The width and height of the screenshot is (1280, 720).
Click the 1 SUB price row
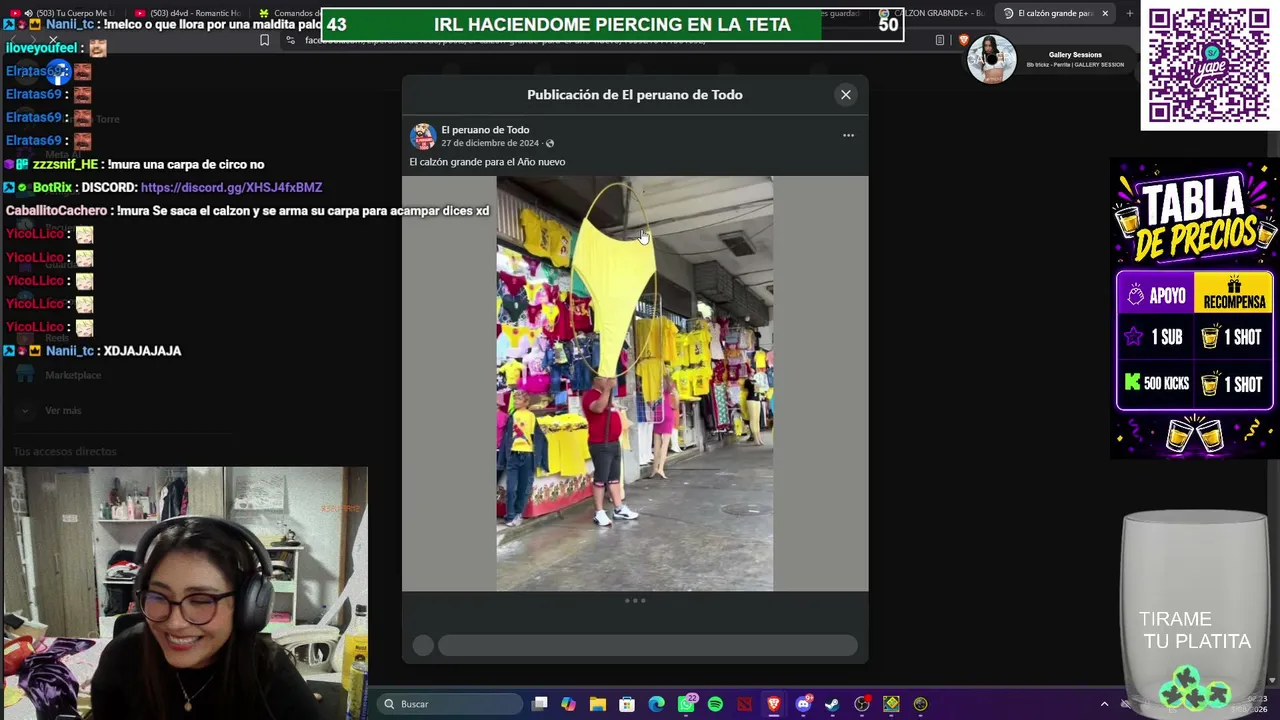click(1195, 338)
